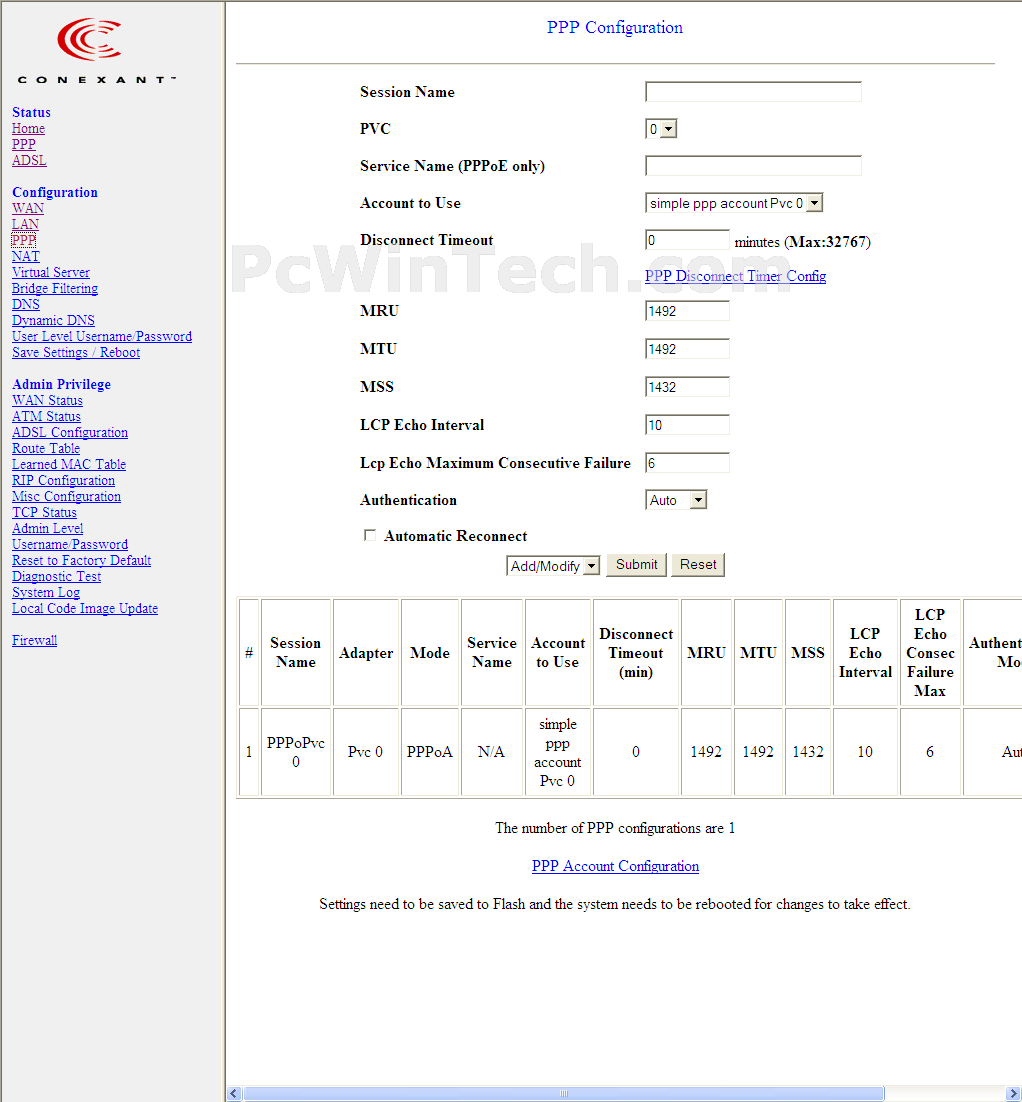This screenshot has height=1102, width=1022.
Task: Open Local Code Image Update link
Action: coord(85,609)
